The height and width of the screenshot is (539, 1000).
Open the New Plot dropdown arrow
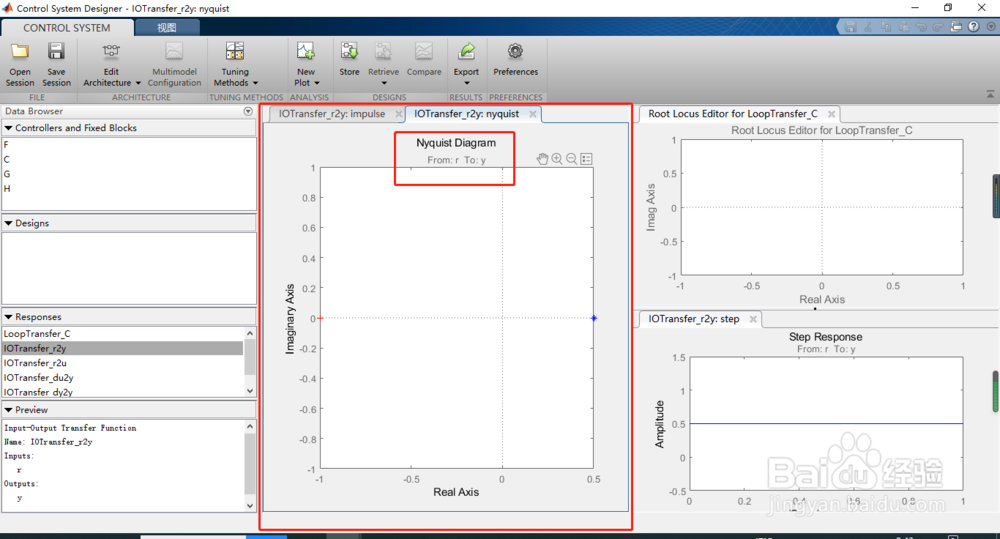(316, 83)
